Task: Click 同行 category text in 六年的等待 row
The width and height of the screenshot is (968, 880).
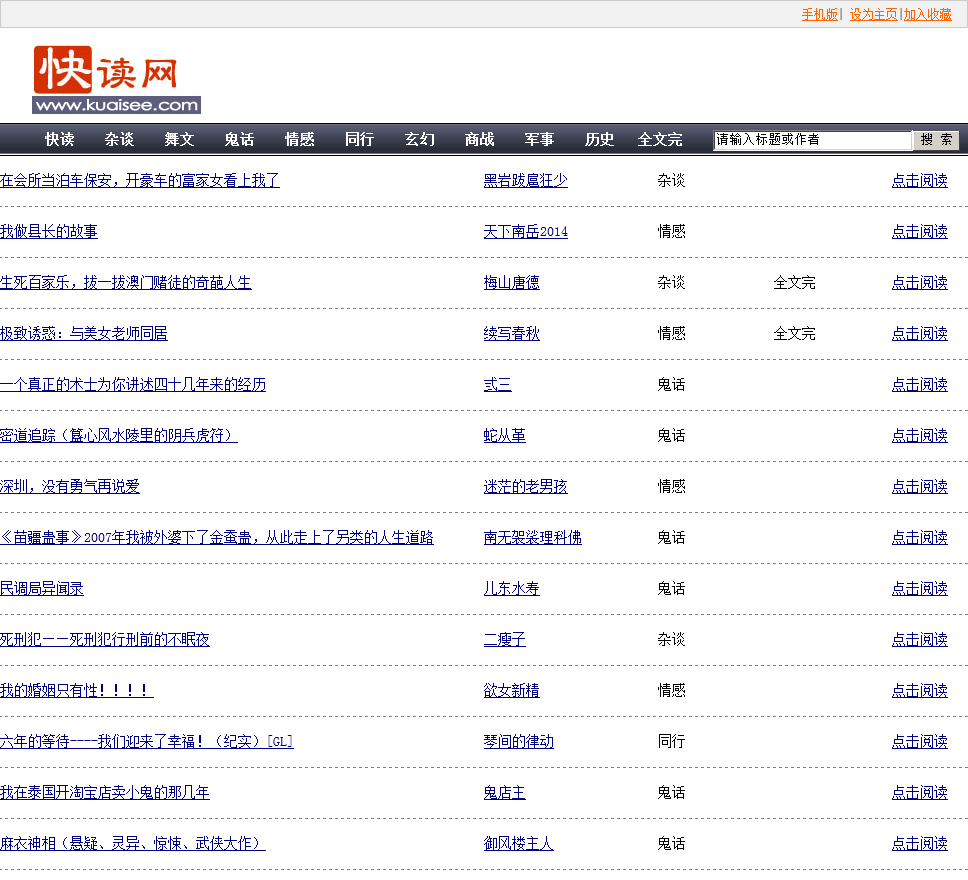Action: point(671,741)
